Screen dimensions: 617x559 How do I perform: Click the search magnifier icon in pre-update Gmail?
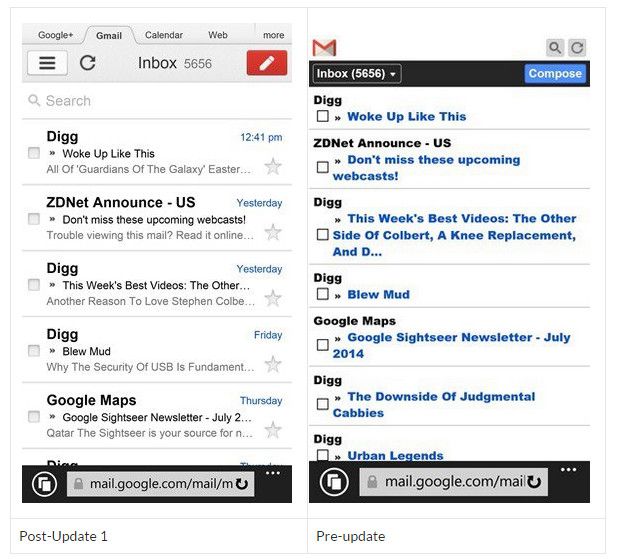tap(555, 48)
